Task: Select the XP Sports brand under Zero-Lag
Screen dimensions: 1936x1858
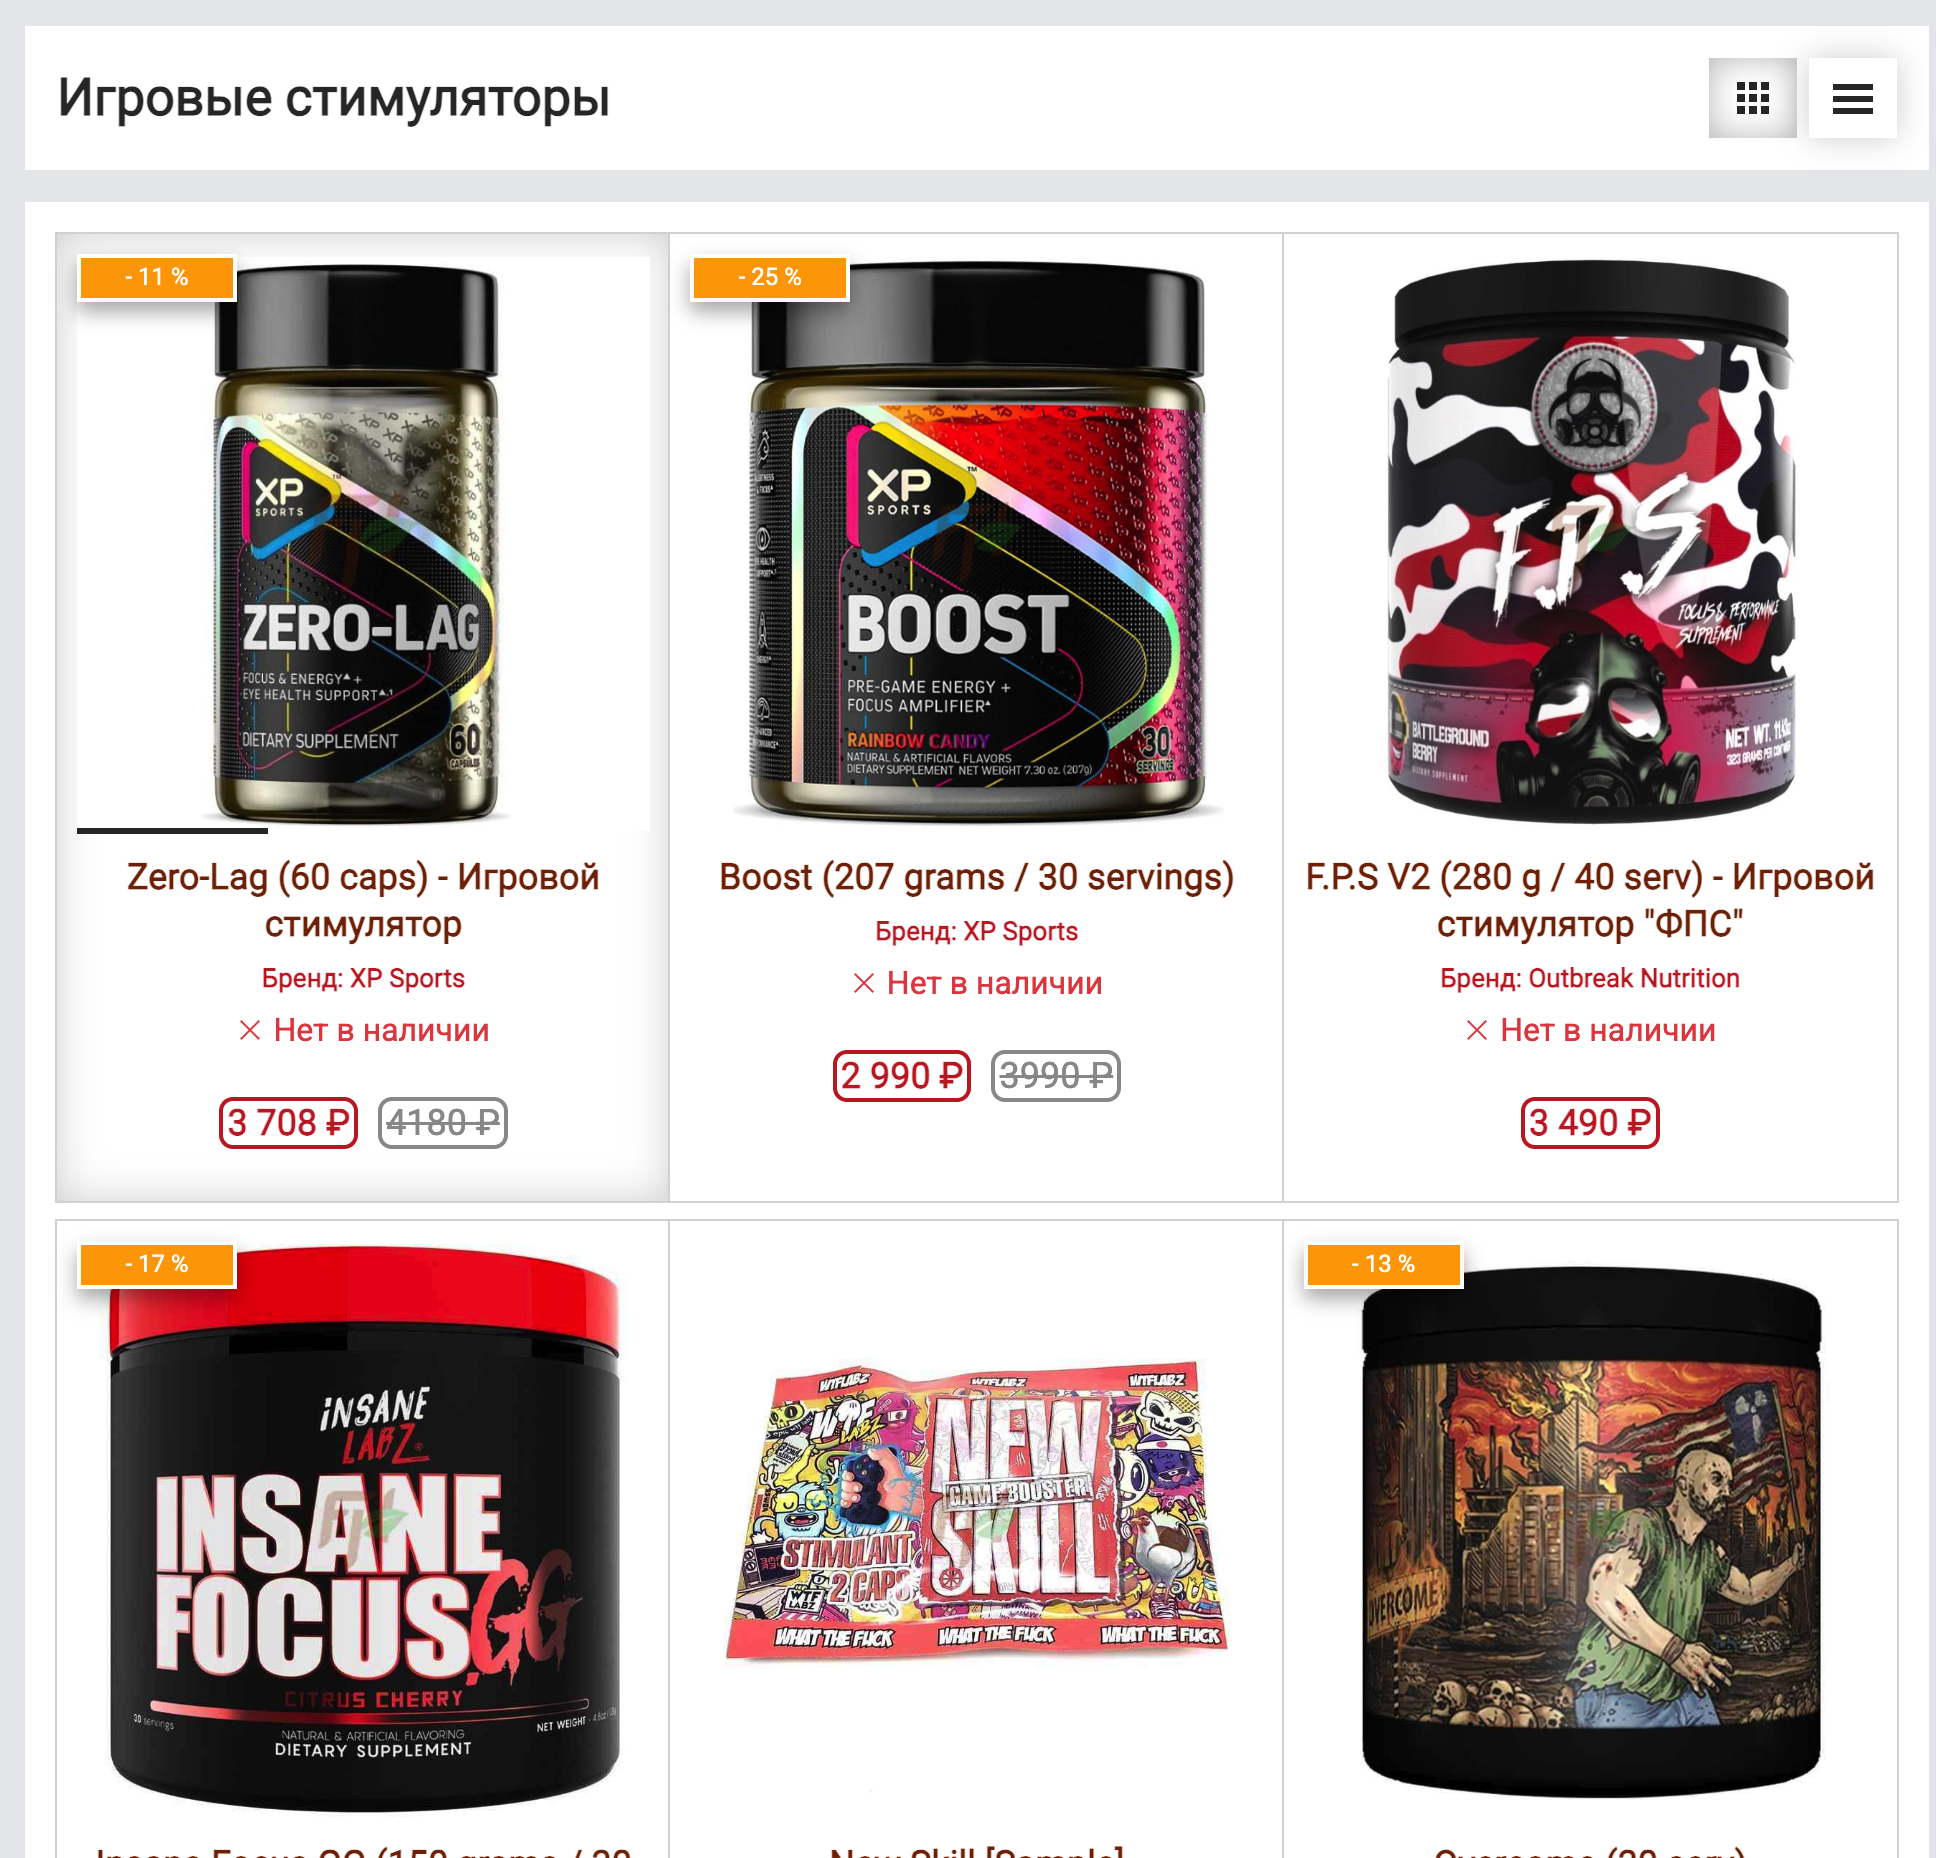Action: coord(363,978)
